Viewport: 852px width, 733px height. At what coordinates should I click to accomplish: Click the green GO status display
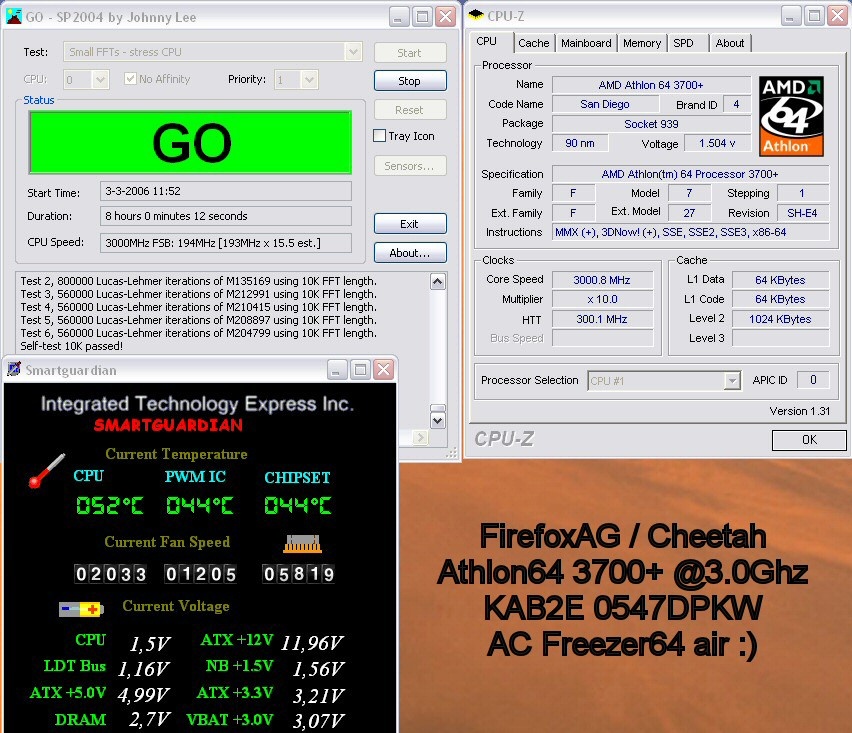point(191,142)
